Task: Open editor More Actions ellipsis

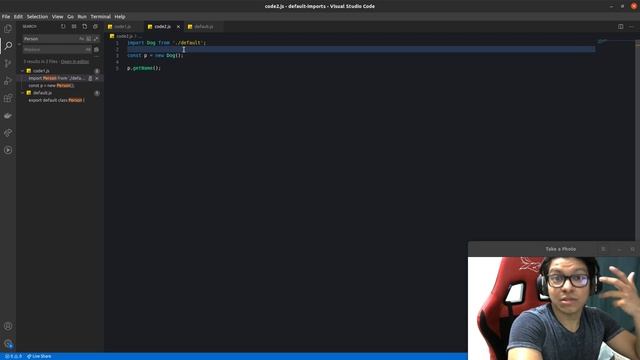Action: 631,27
